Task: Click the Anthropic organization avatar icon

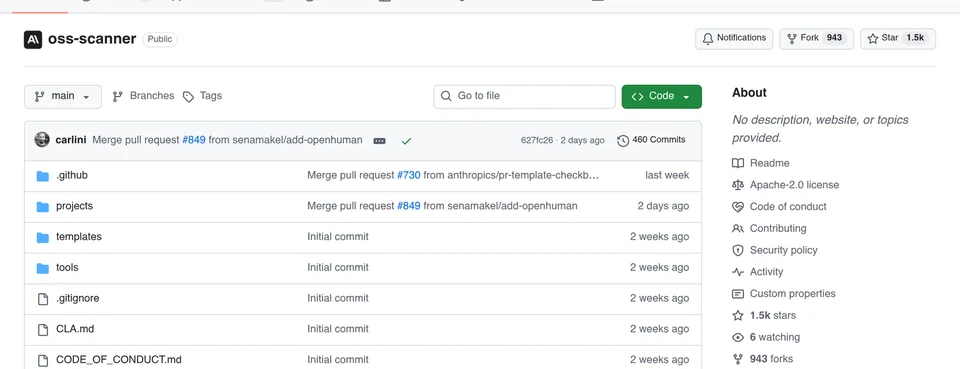Action: pyautogui.click(x=33, y=39)
